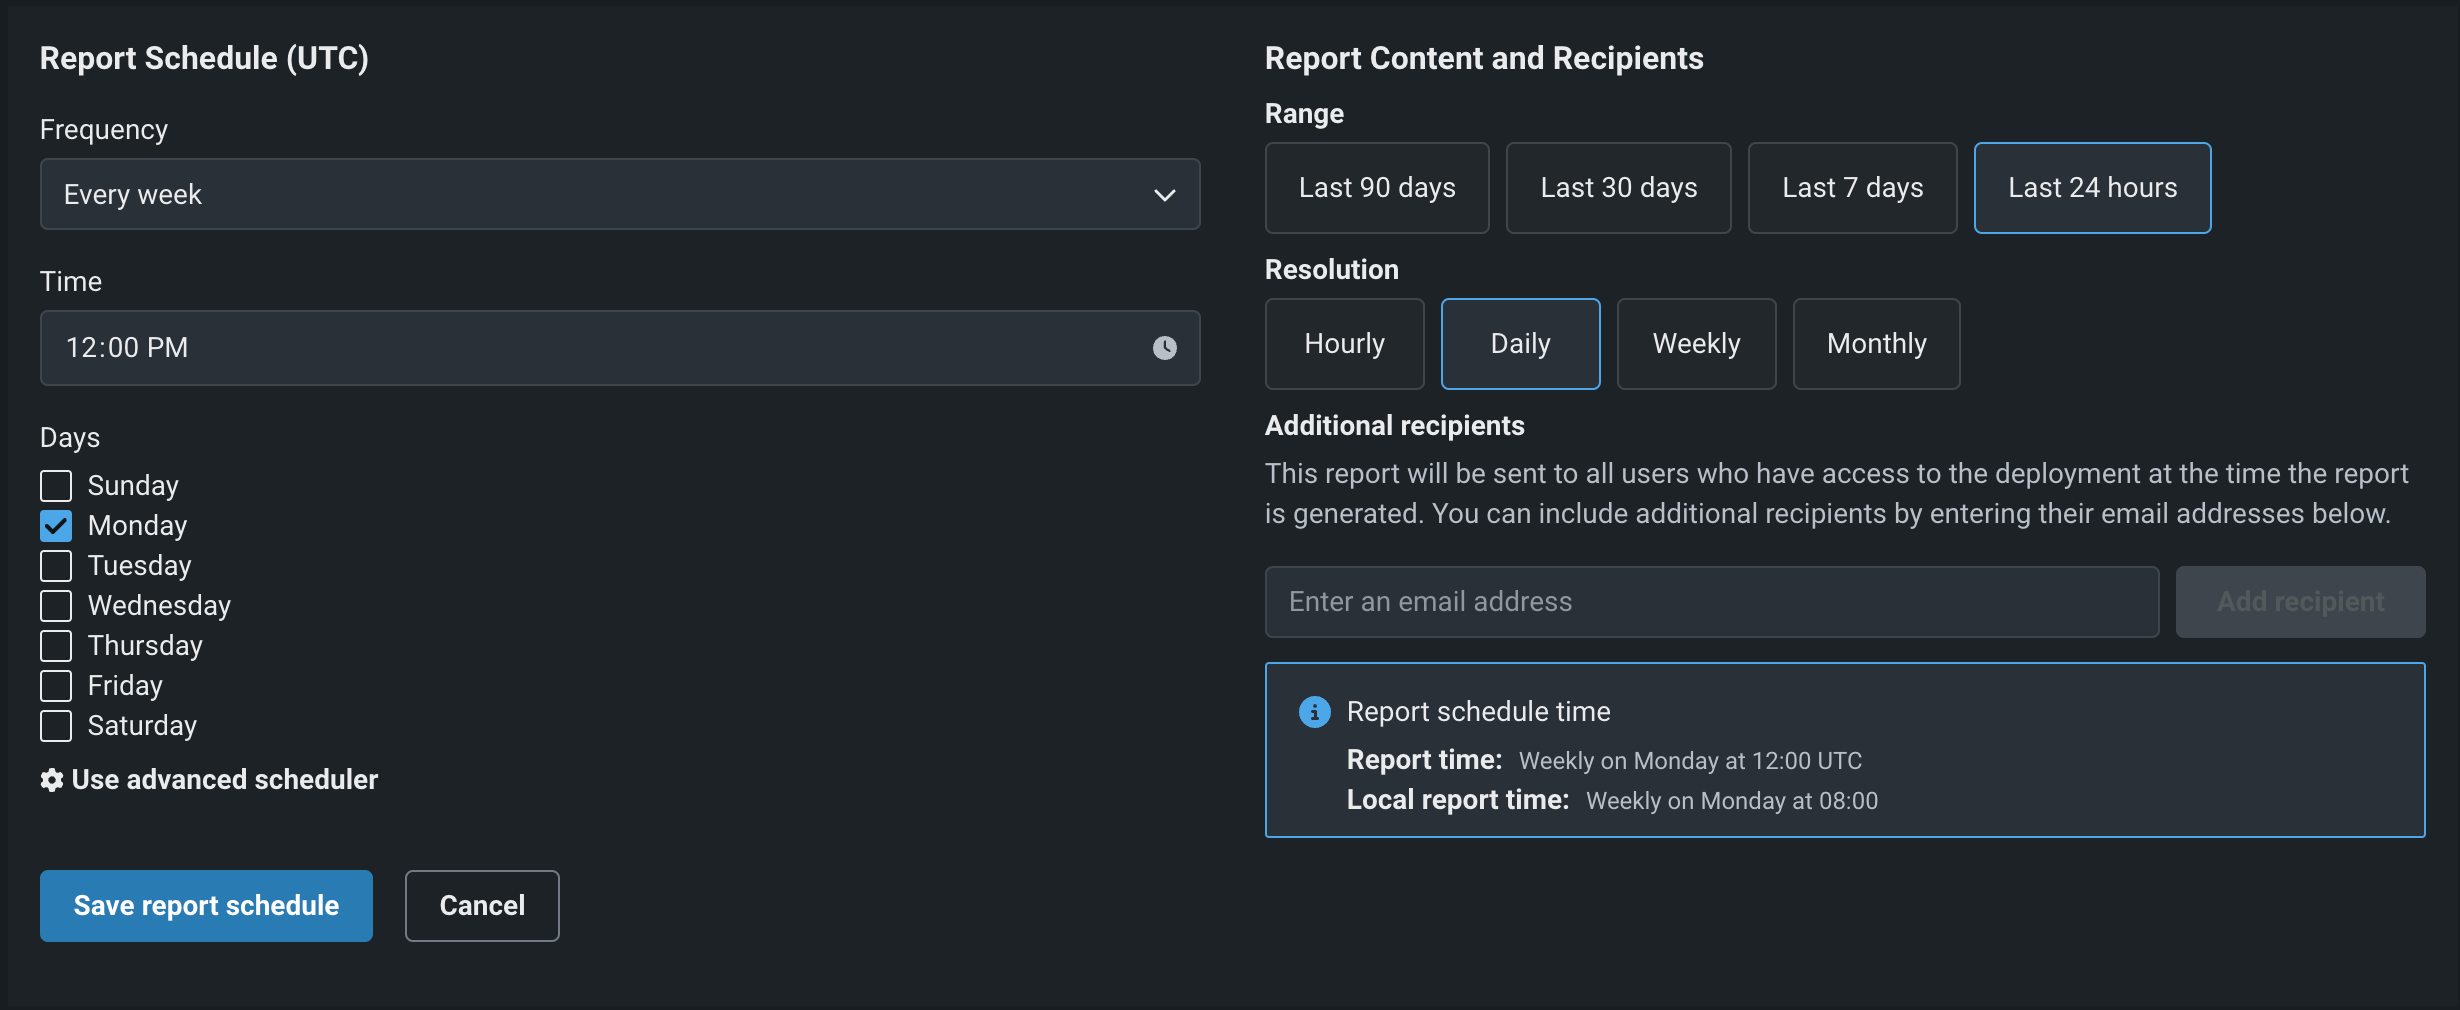Uncheck the Monday checkbox

pos(56,526)
